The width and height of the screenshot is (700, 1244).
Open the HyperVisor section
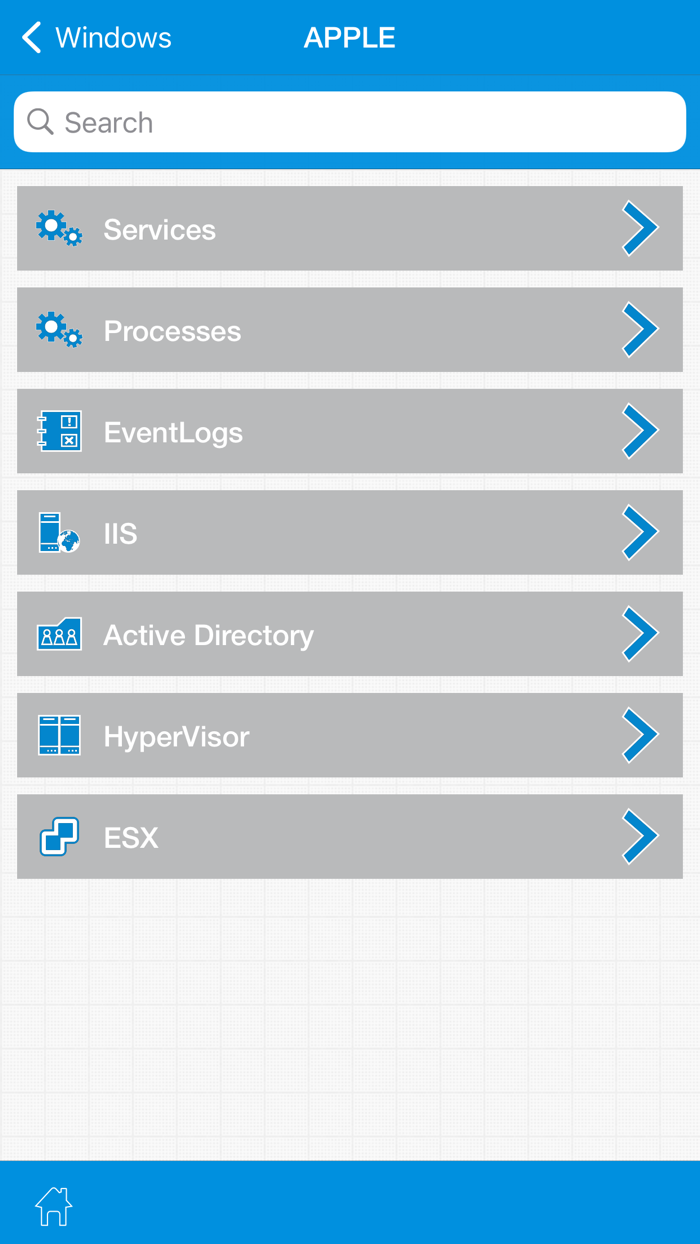pyautogui.click(x=350, y=735)
